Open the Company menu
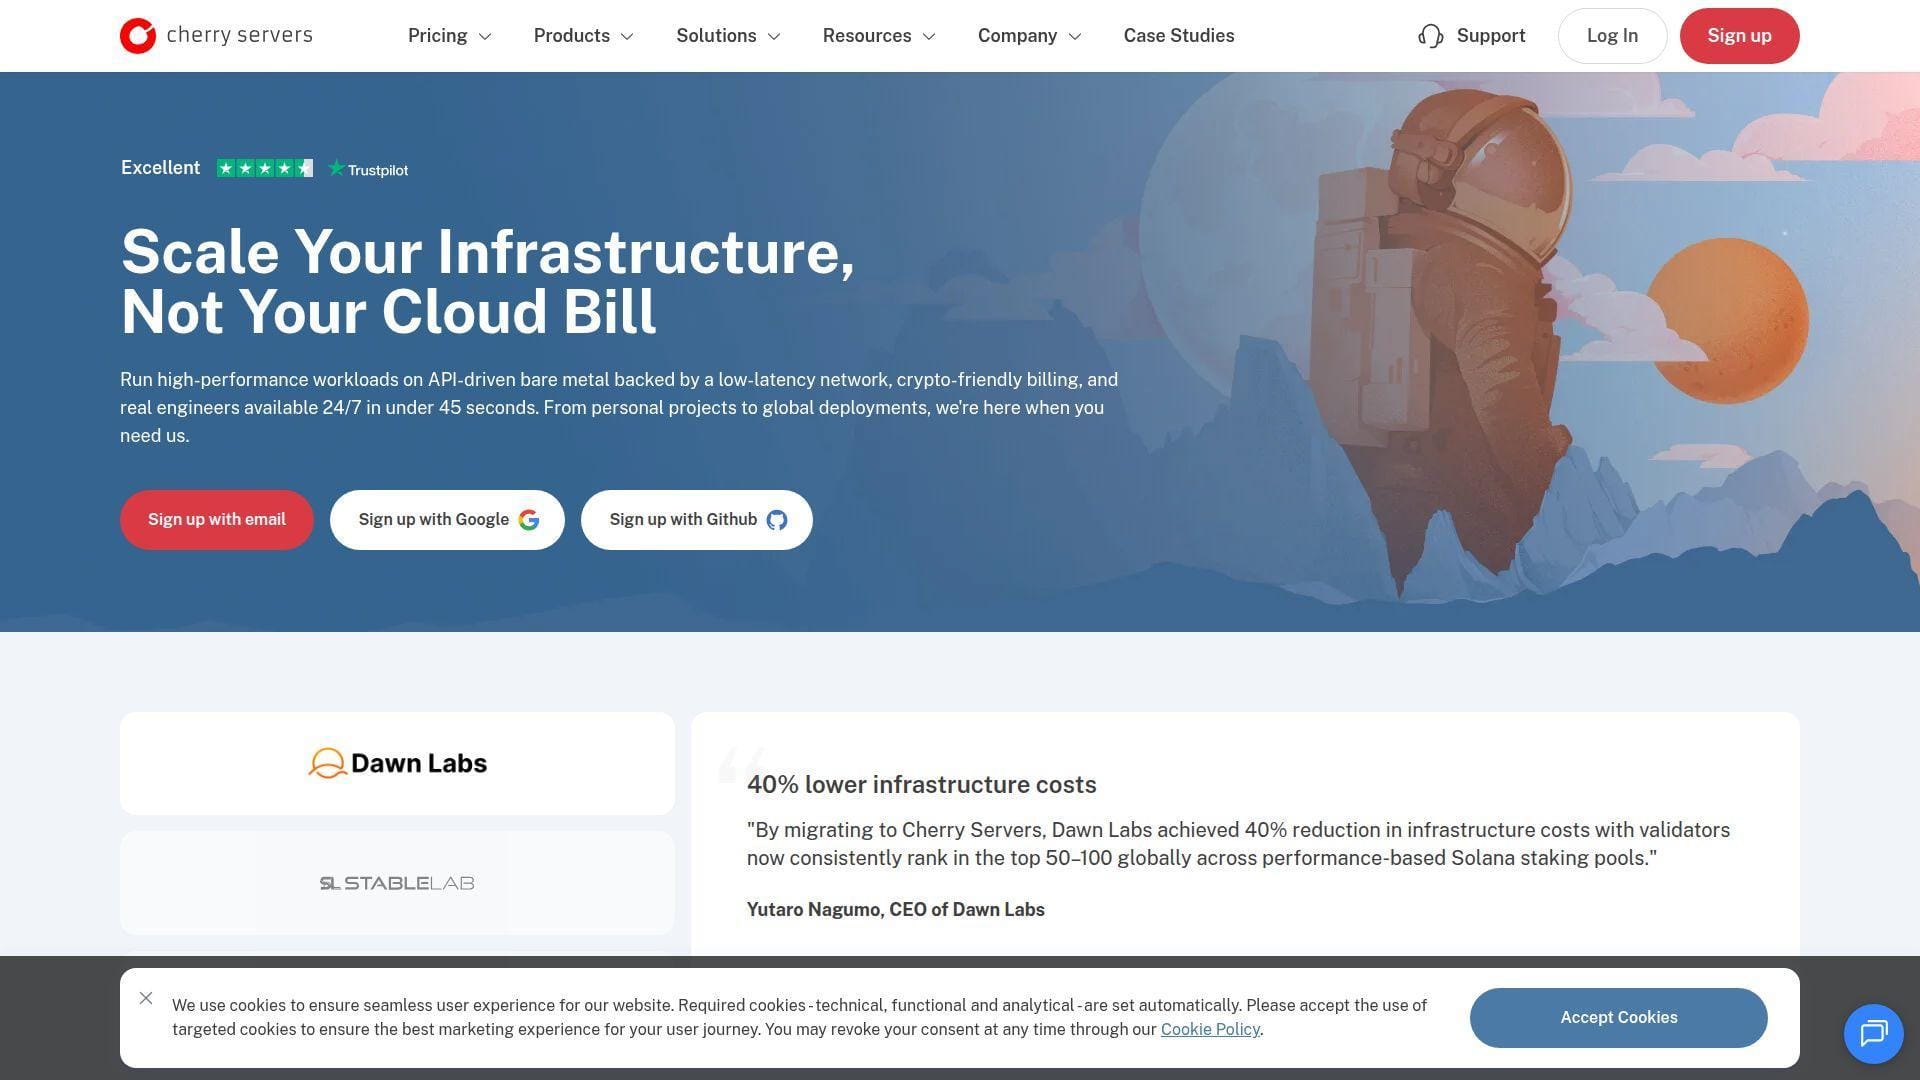Viewport: 1920px width, 1080px height. (1030, 36)
